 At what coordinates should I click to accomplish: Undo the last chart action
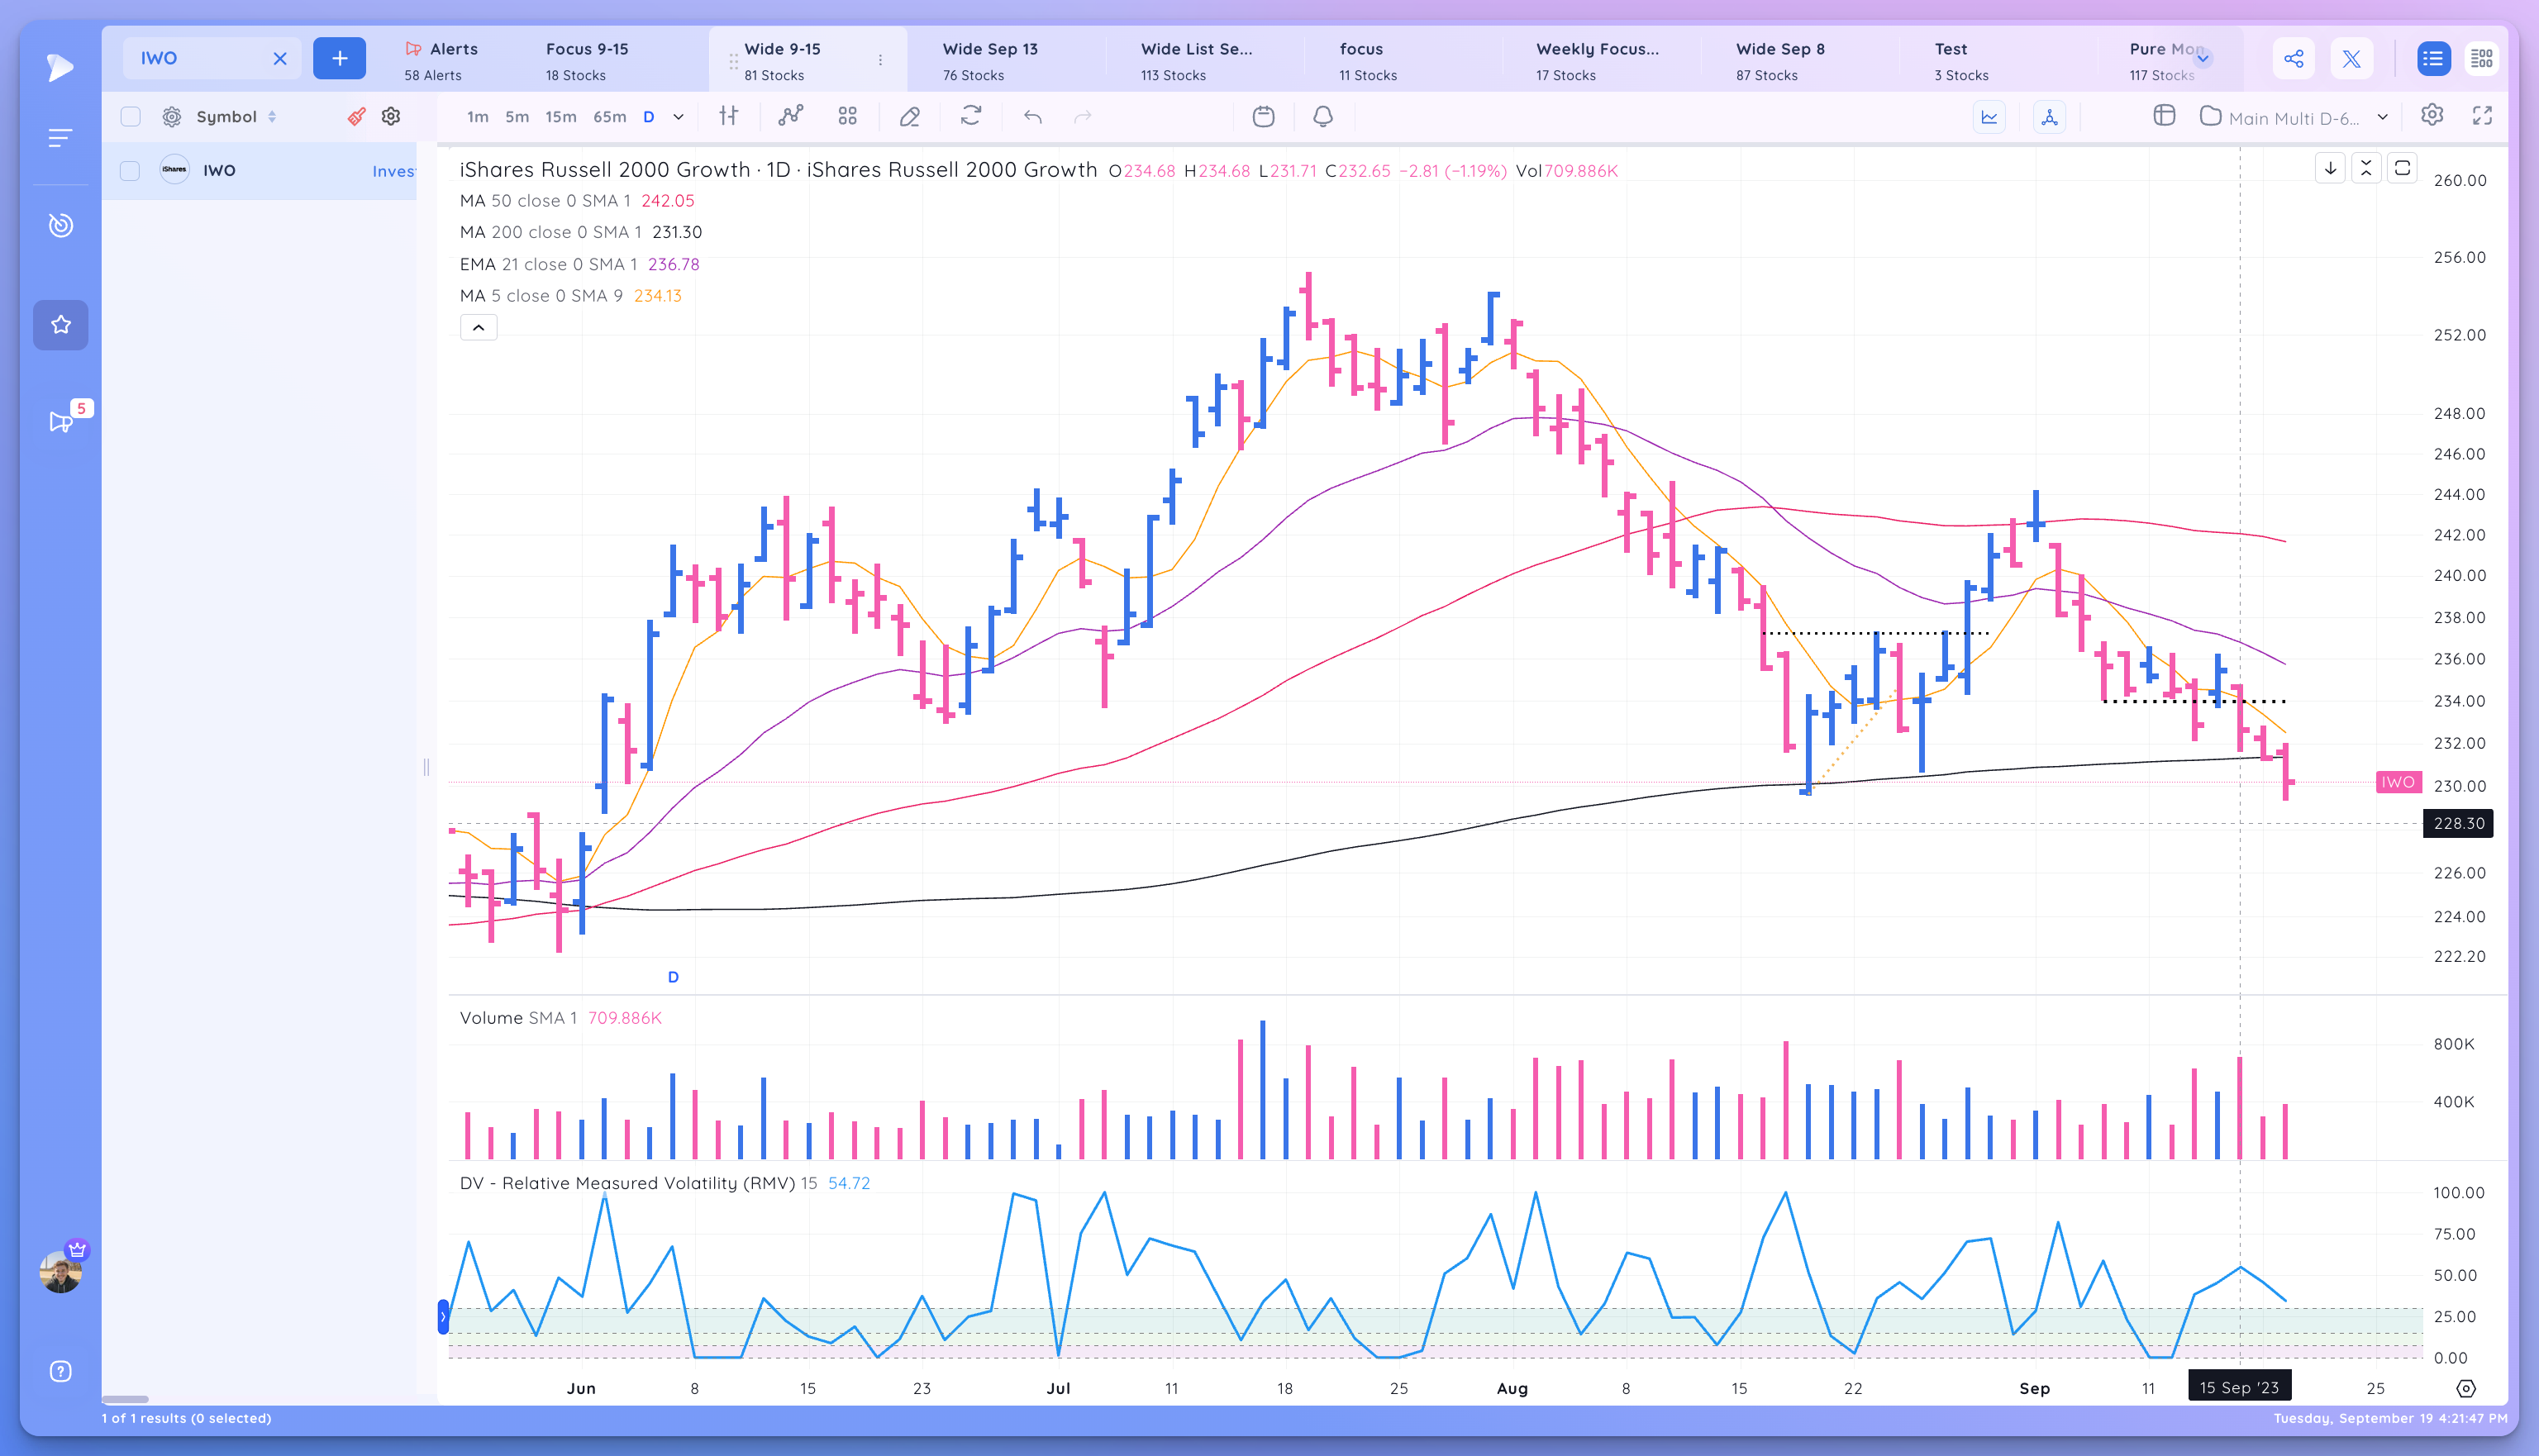(x=1033, y=117)
